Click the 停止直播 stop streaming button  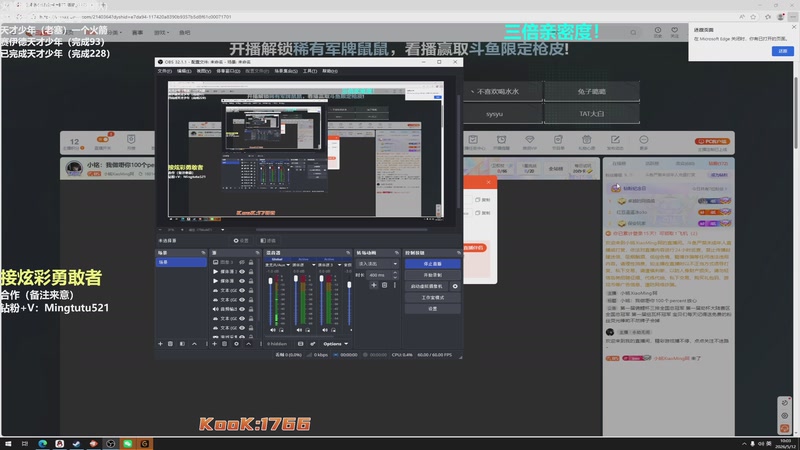click(433, 264)
